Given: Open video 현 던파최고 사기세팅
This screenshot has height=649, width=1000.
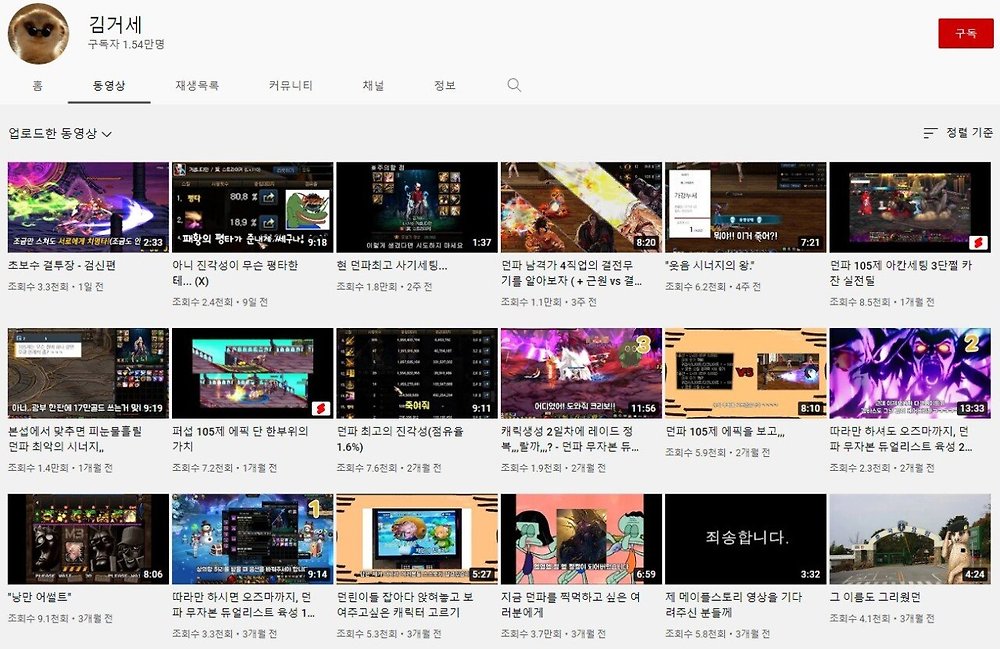Looking at the screenshot, I should coord(392,265).
